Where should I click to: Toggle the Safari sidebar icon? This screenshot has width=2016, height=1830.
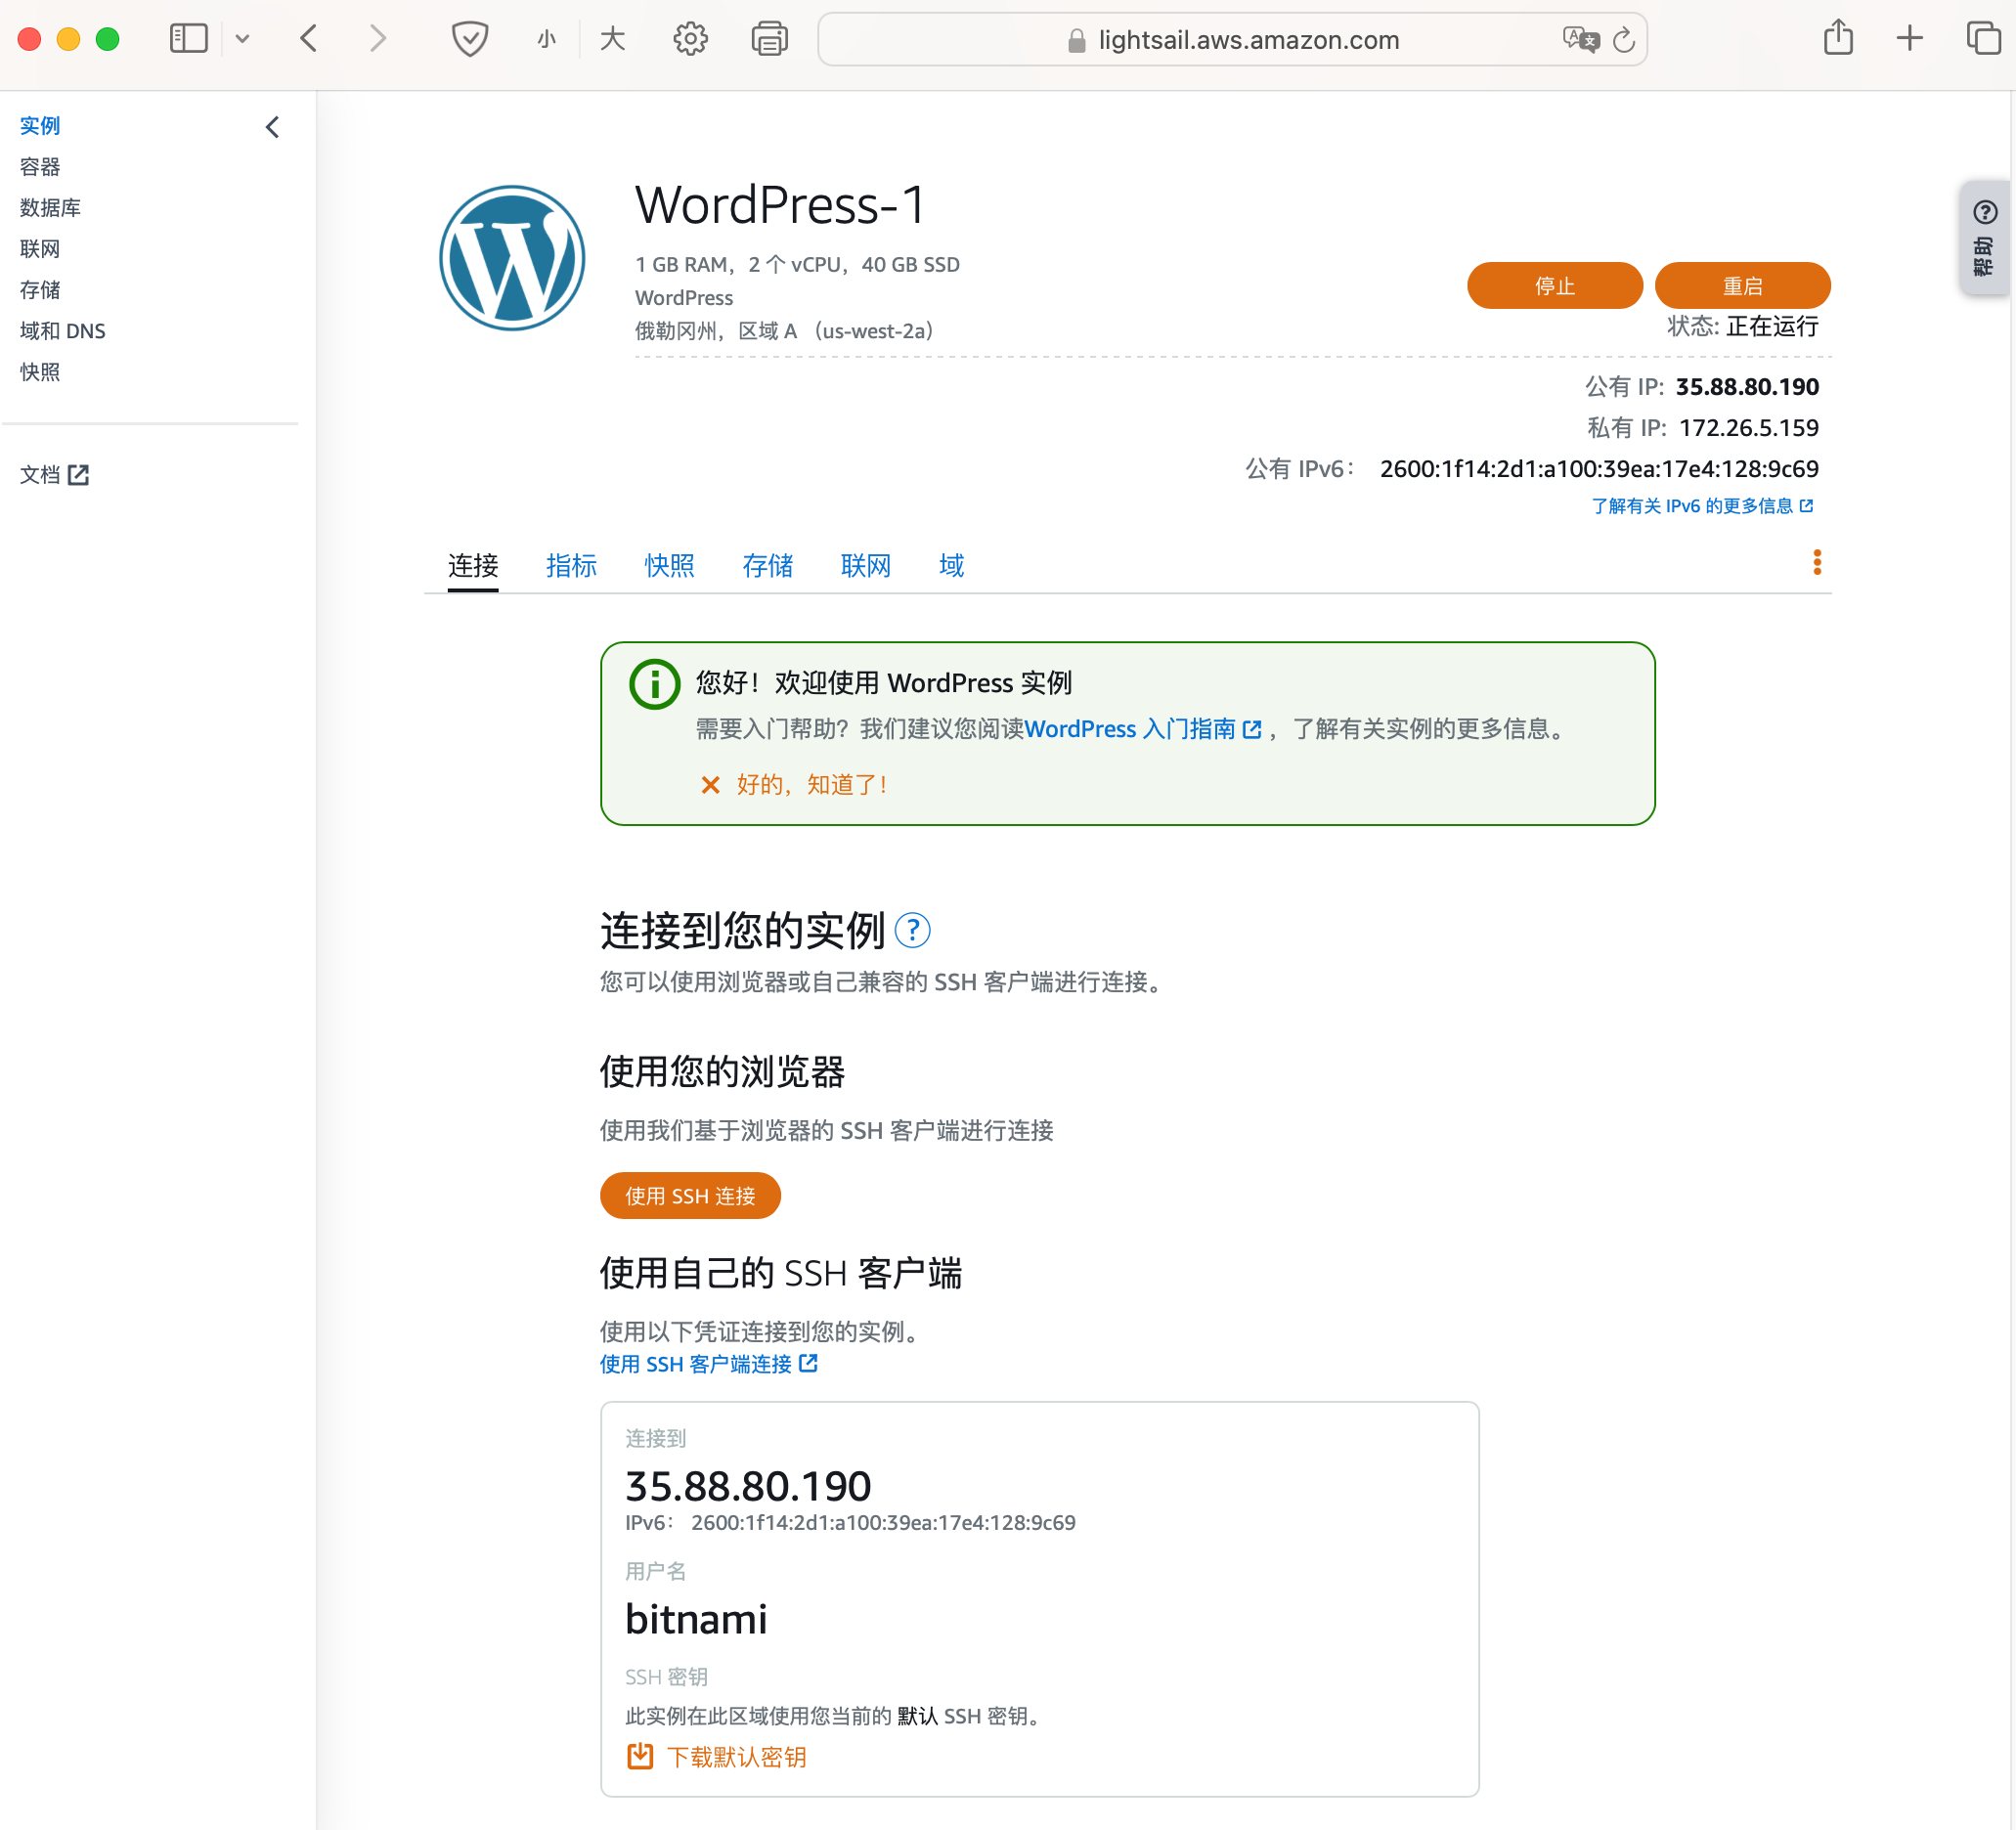click(188, 39)
